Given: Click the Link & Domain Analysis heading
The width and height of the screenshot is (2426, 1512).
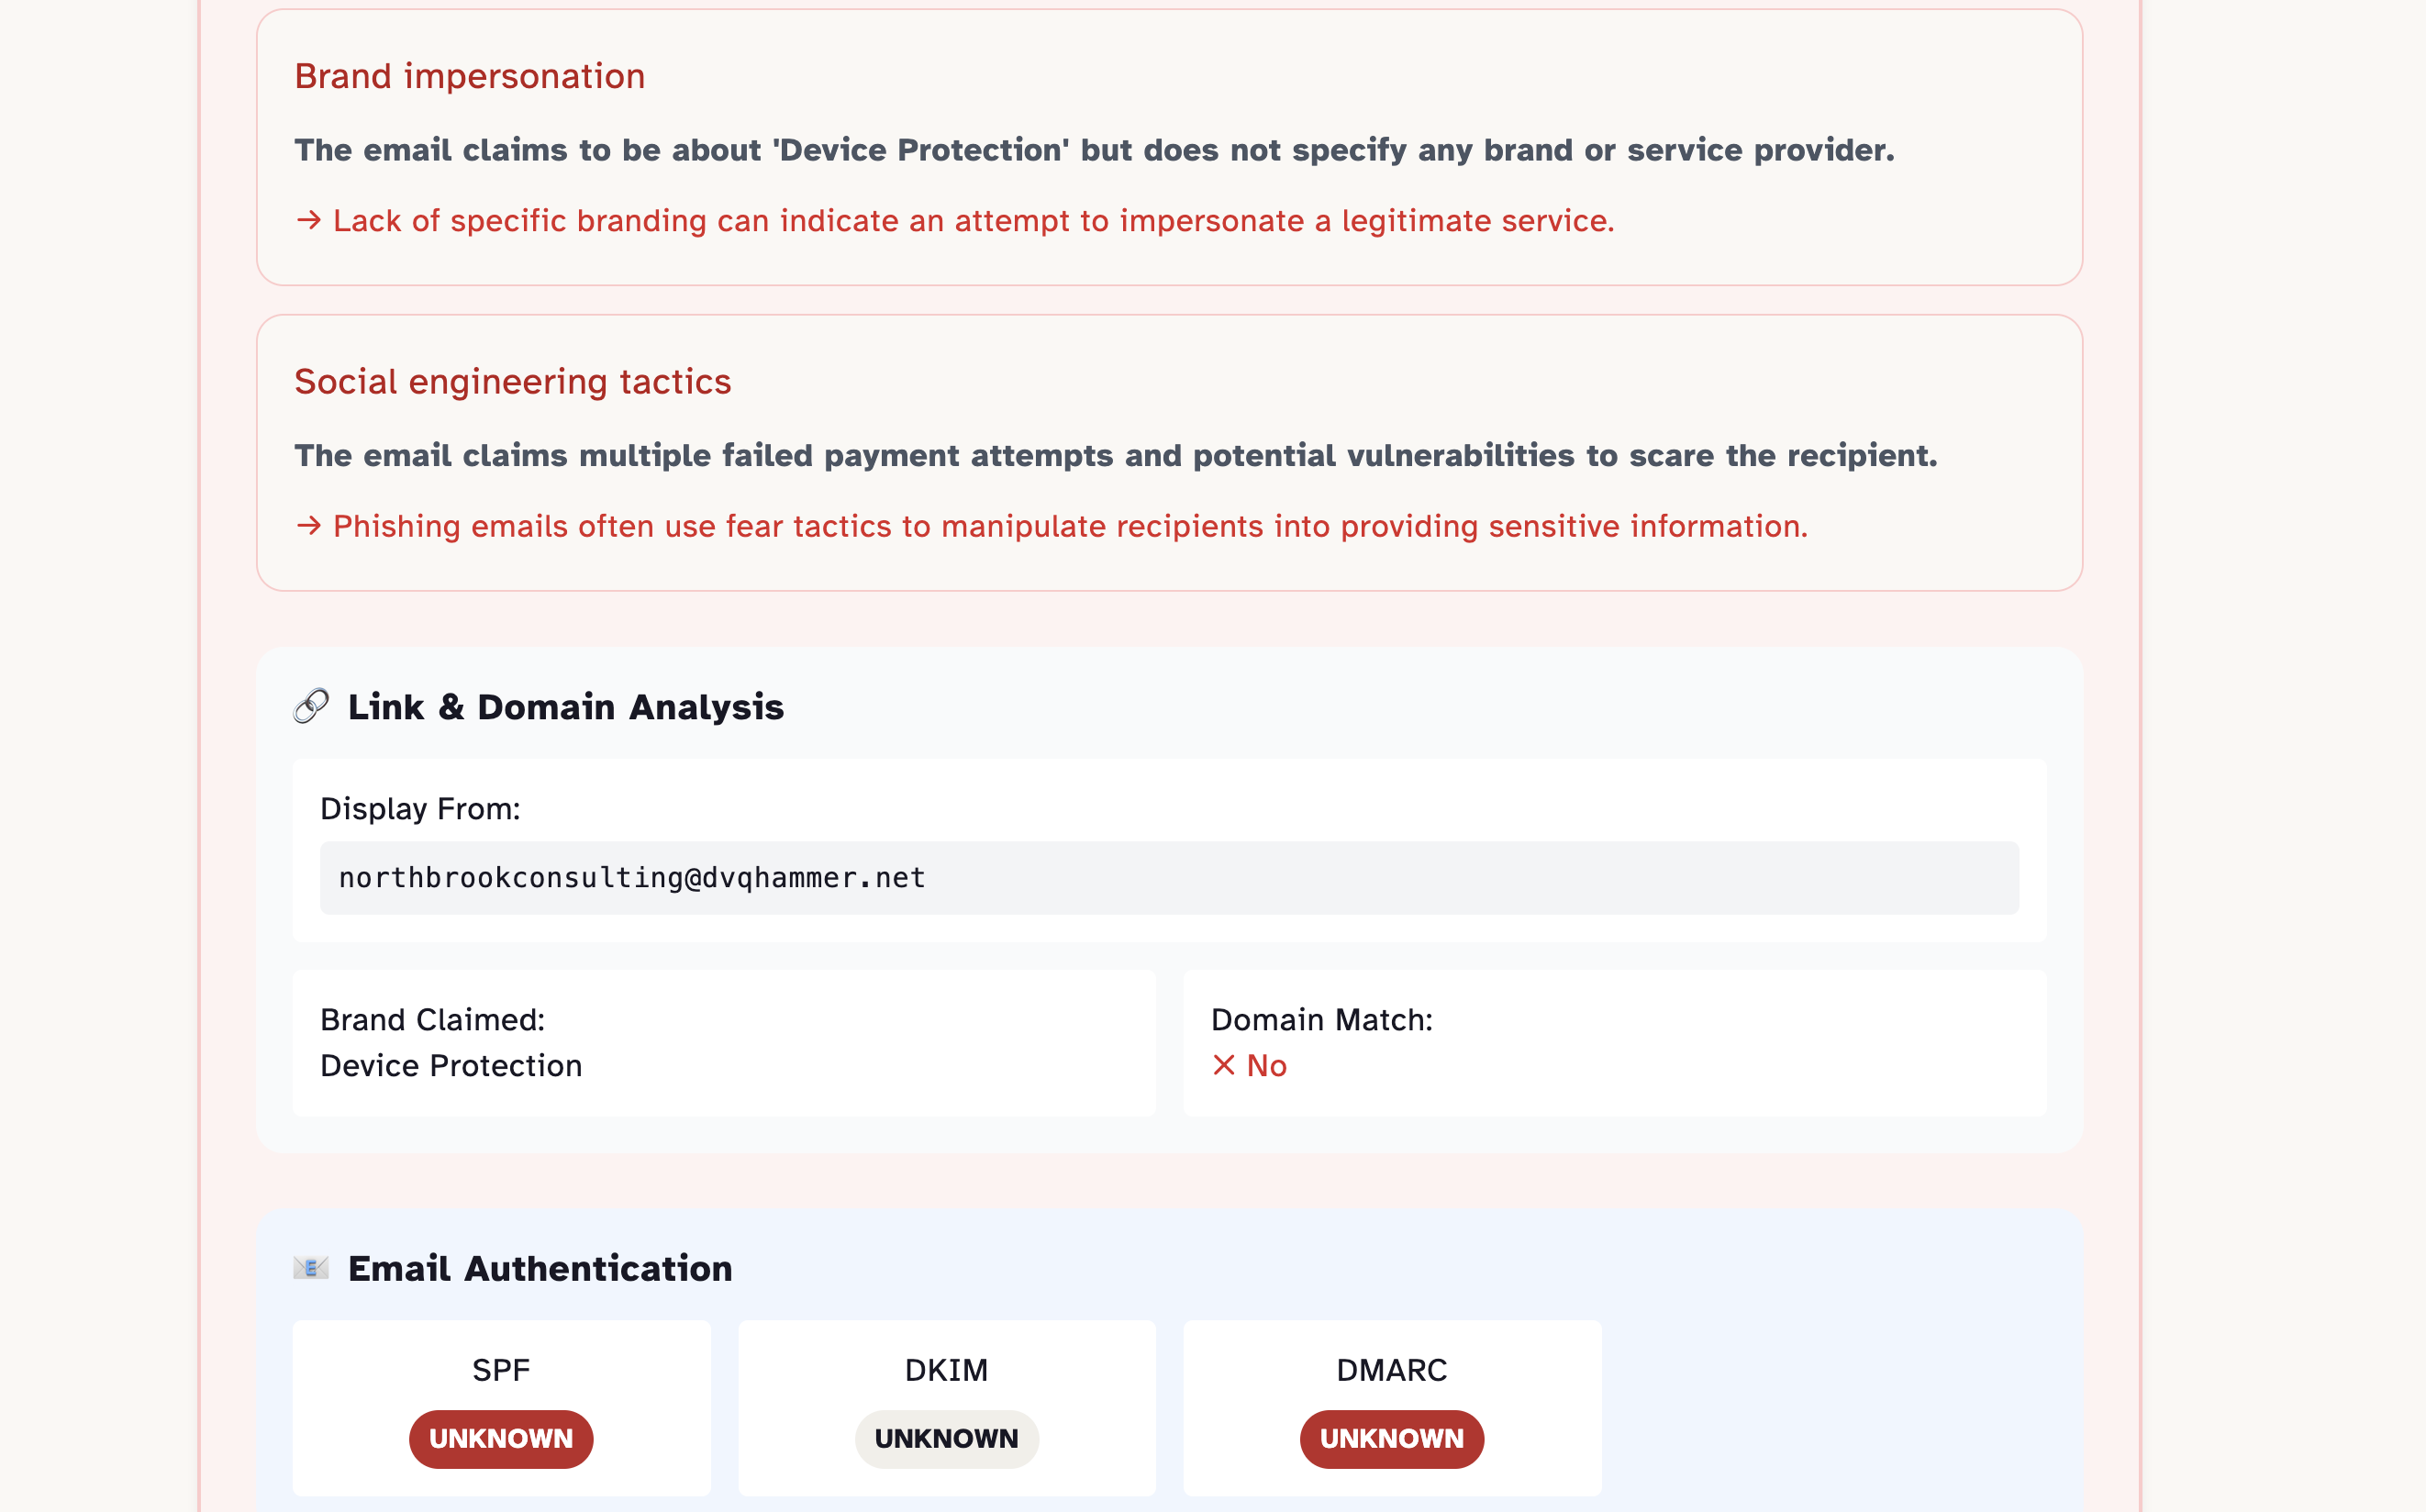Looking at the screenshot, I should (x=565, y=707).
